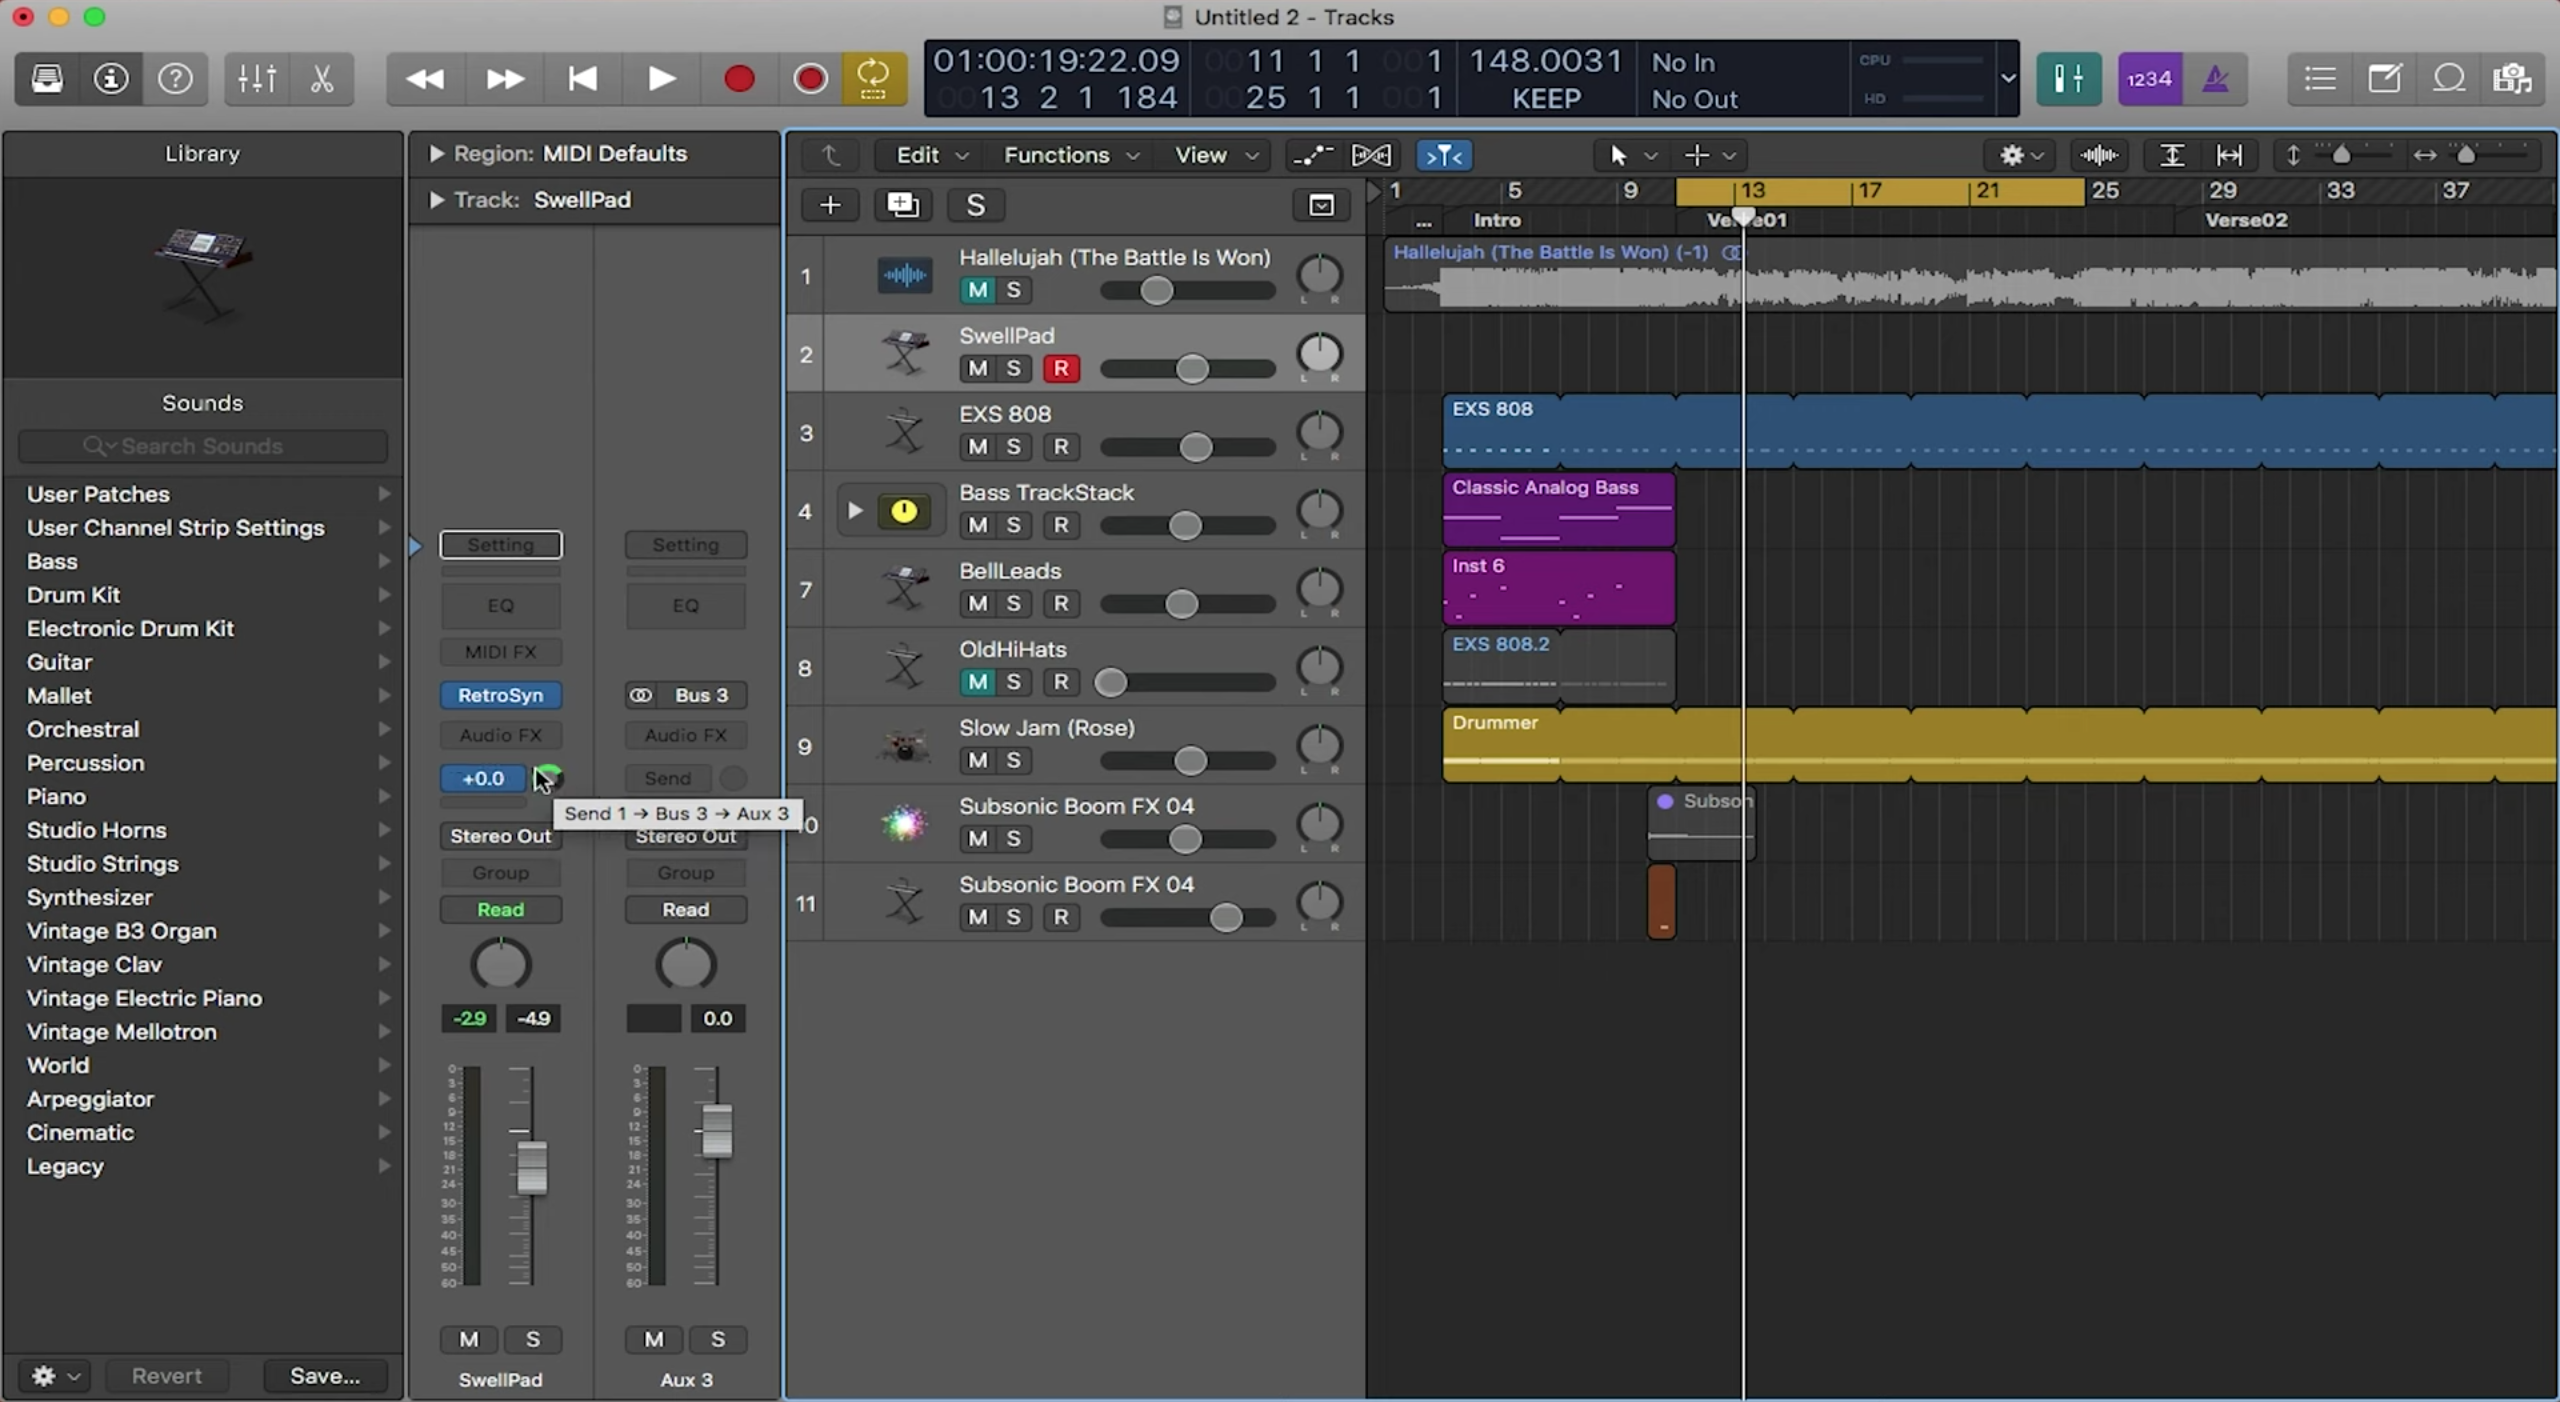The height and width of the screenshot is (1402, 2560).
Task: Click the SwellPad Setting button
Action: (500, 545)
